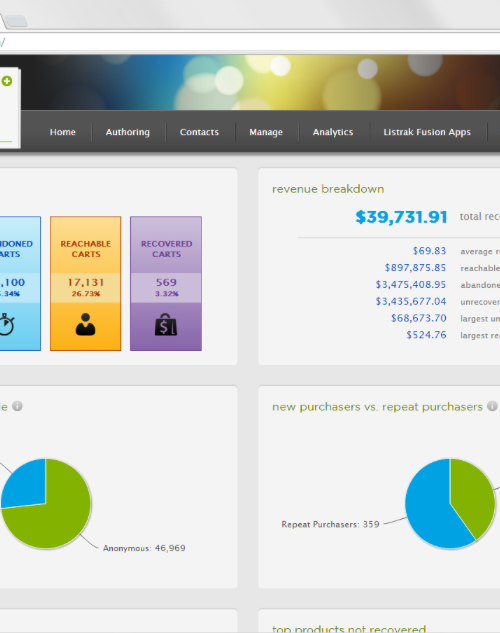The height and width of the screenshot is (633, 500).
Task: Click the Anonymous: 46,969 label
Action: pos(144,548)
